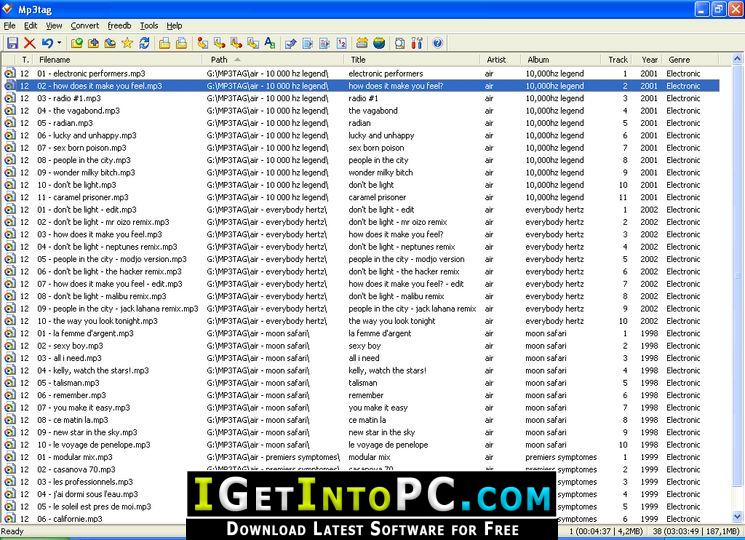The image size is (745, 540).
Task: Sort by the Path column header
Action: tap(273, 60)
